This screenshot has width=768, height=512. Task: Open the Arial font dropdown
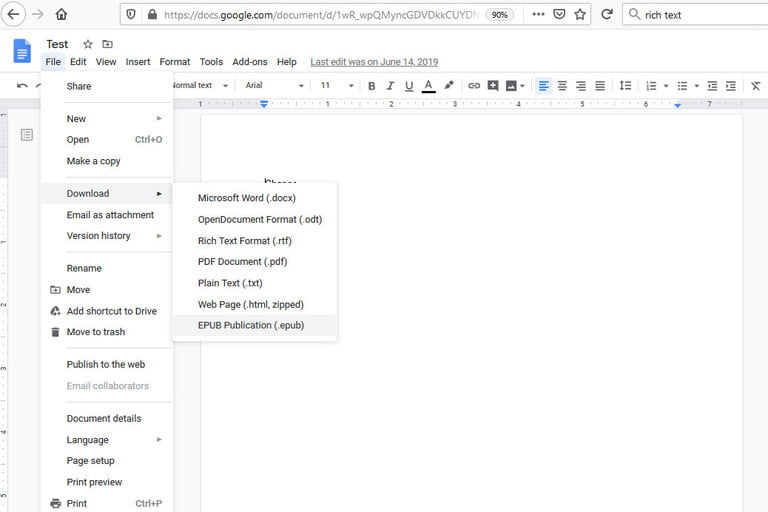[x=274, y=86]
